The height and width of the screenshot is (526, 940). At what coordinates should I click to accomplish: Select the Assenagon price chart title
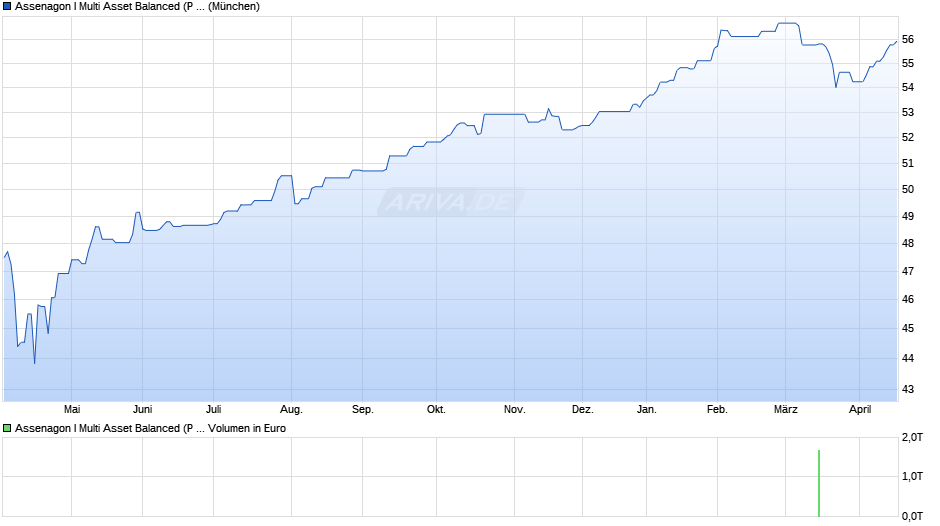coord(137,7)
